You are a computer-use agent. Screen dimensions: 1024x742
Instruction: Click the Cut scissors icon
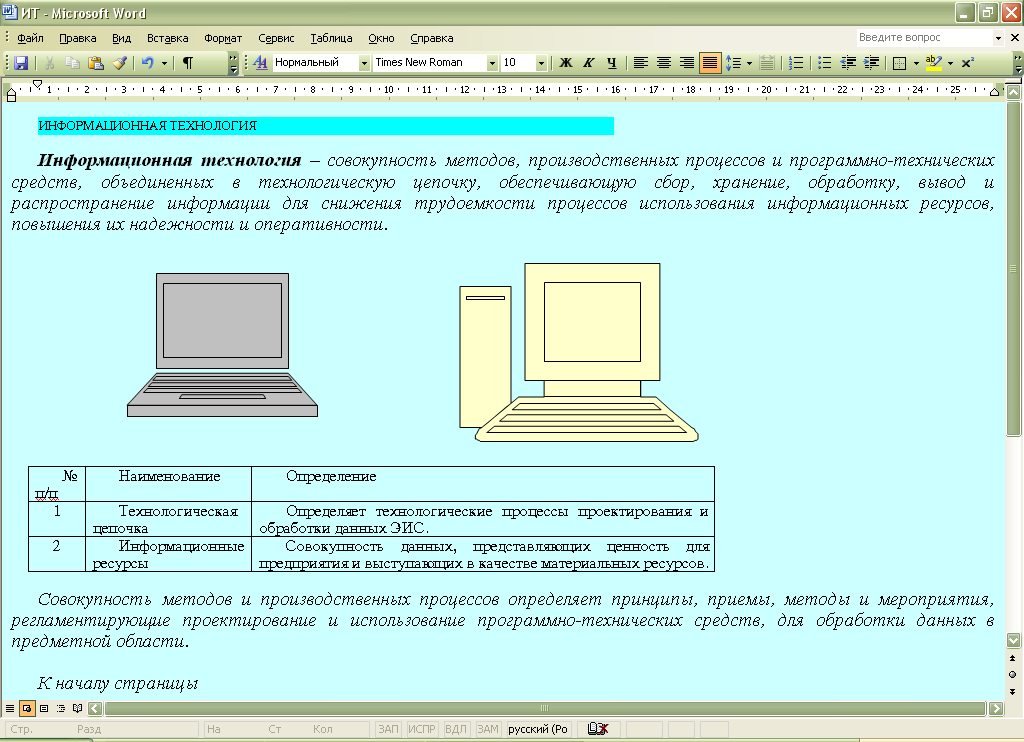click(50, 63)
